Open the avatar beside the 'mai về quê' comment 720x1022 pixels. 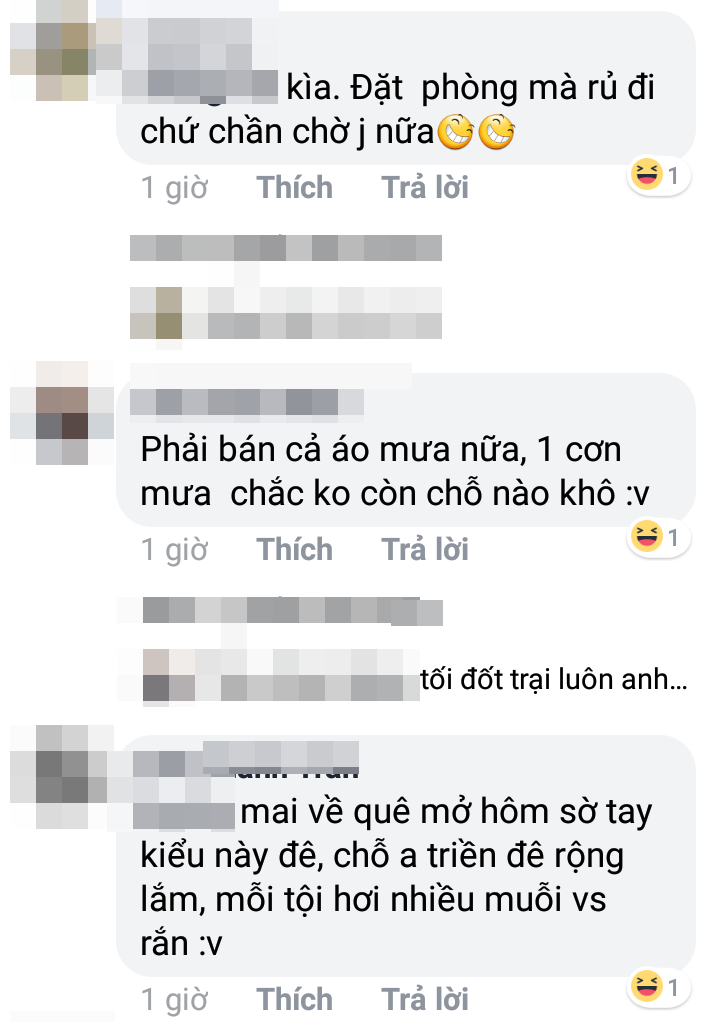(62, 777)
